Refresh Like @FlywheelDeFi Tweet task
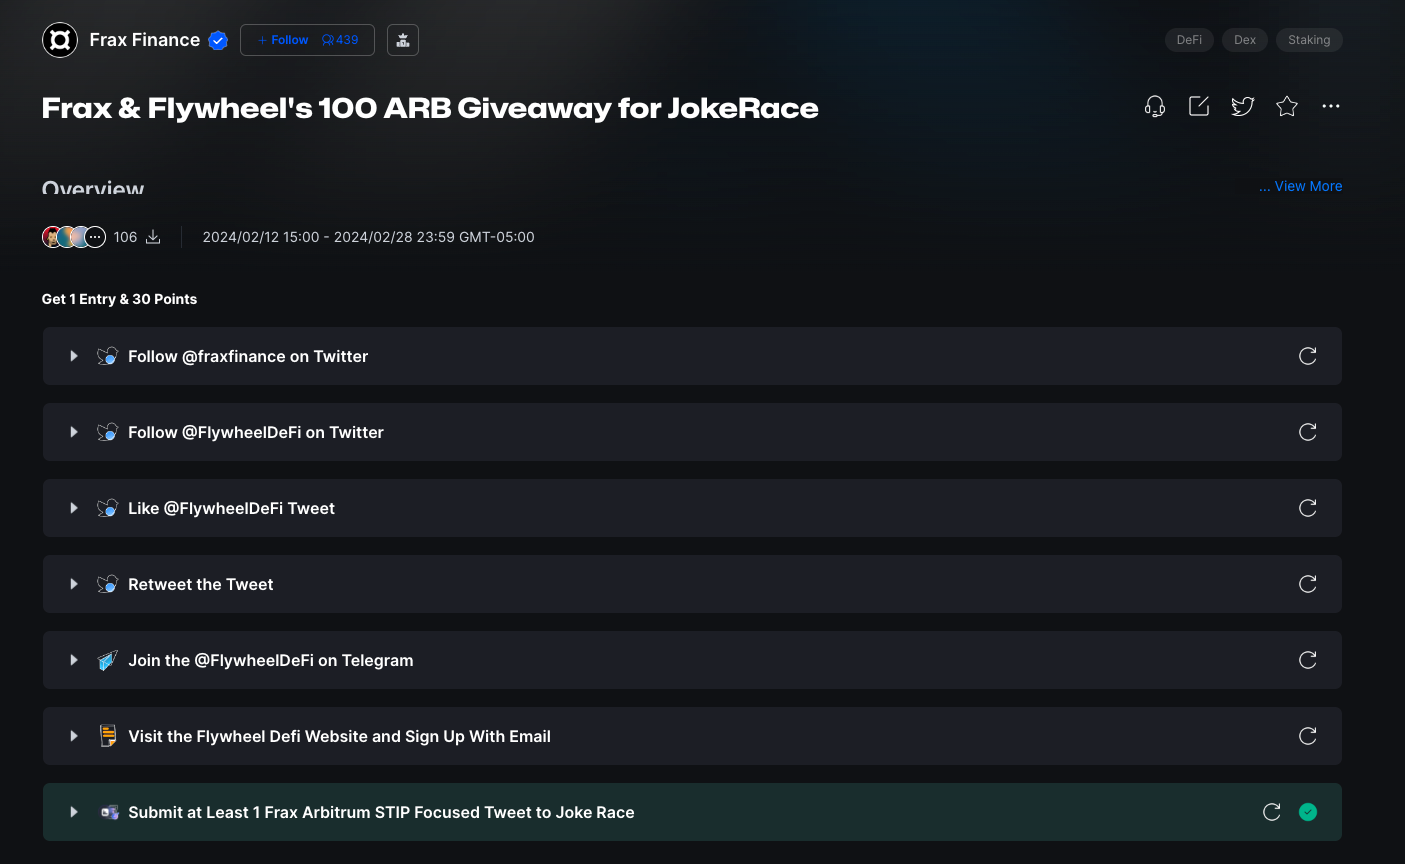Viewport: 1405px width, 864px height. tap(1307, 508)
